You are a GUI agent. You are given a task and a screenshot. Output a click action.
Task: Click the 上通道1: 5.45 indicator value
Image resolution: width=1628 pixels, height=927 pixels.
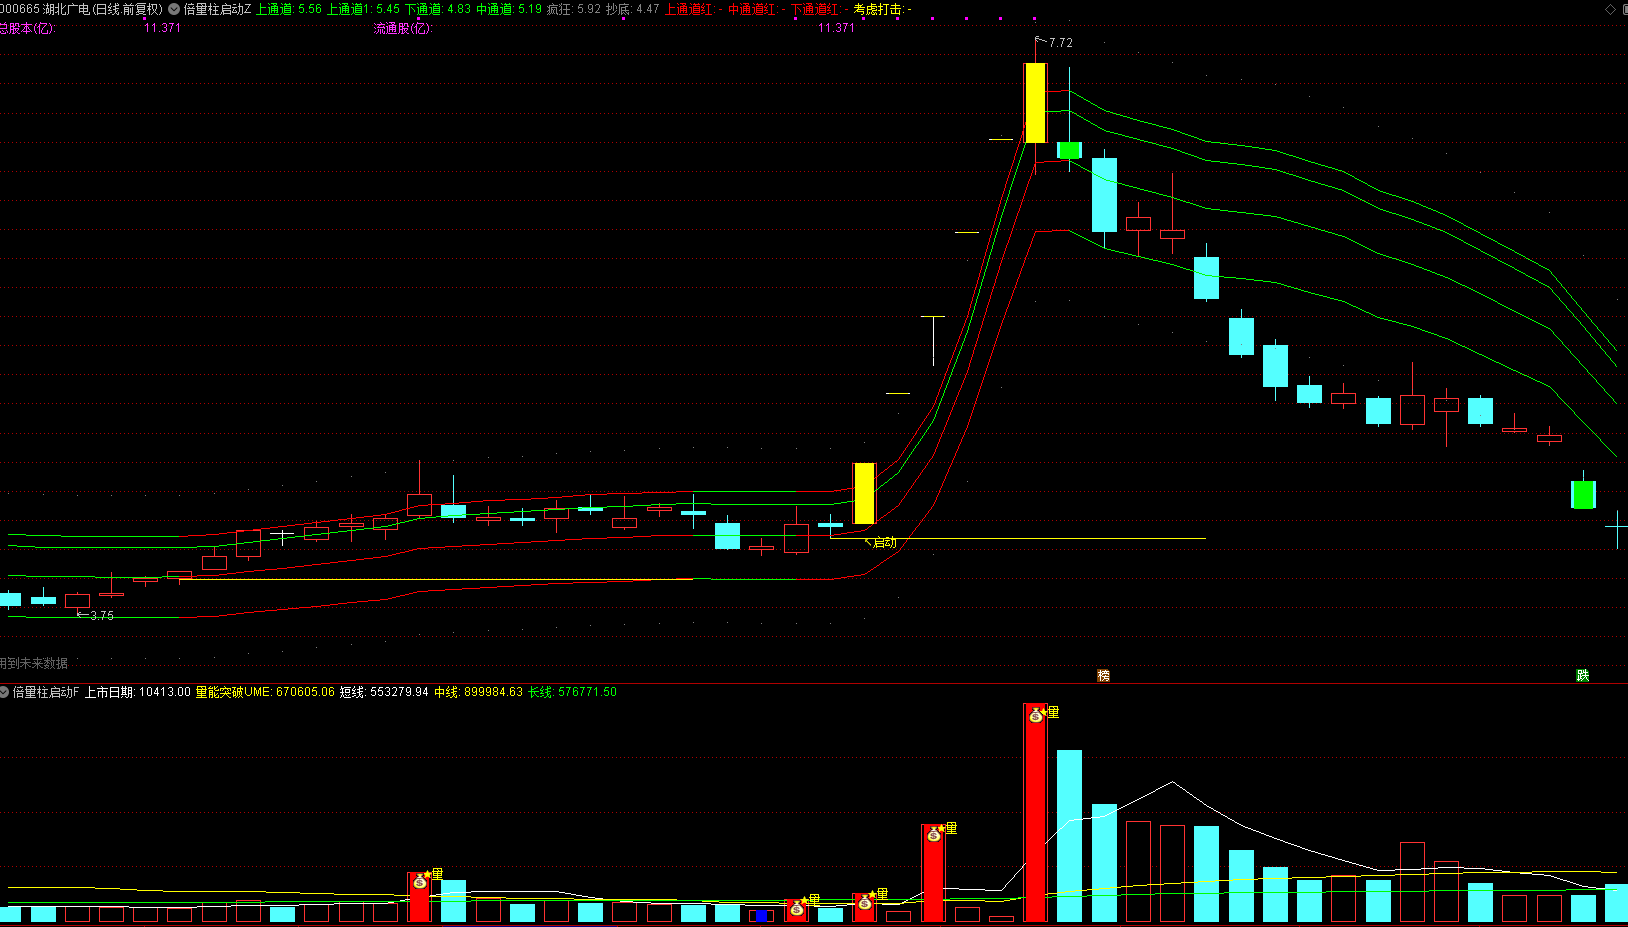(x=363, y=9)
